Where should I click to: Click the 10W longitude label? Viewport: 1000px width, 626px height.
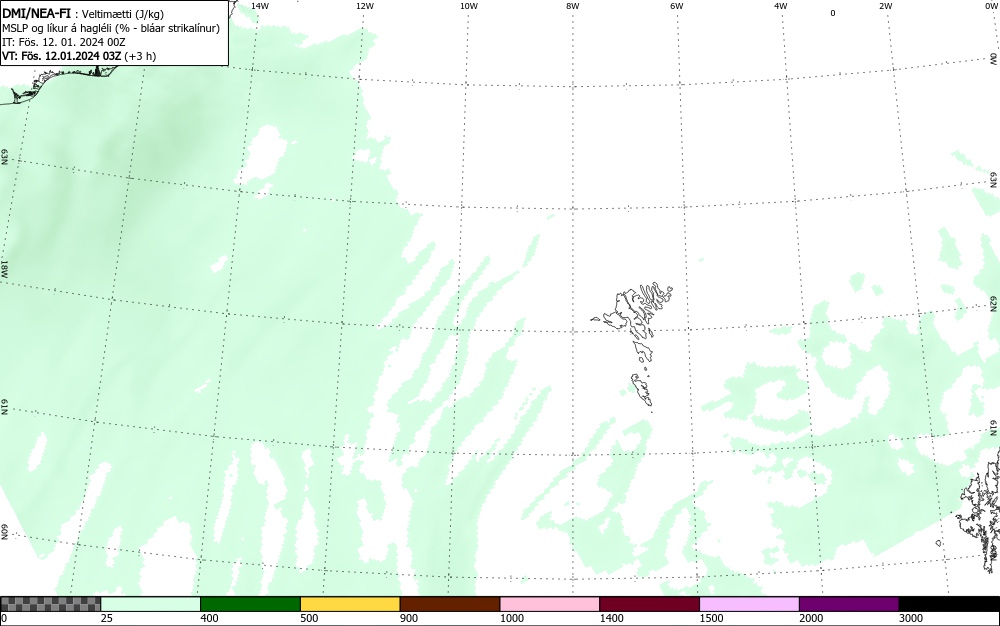click(469, 6)
